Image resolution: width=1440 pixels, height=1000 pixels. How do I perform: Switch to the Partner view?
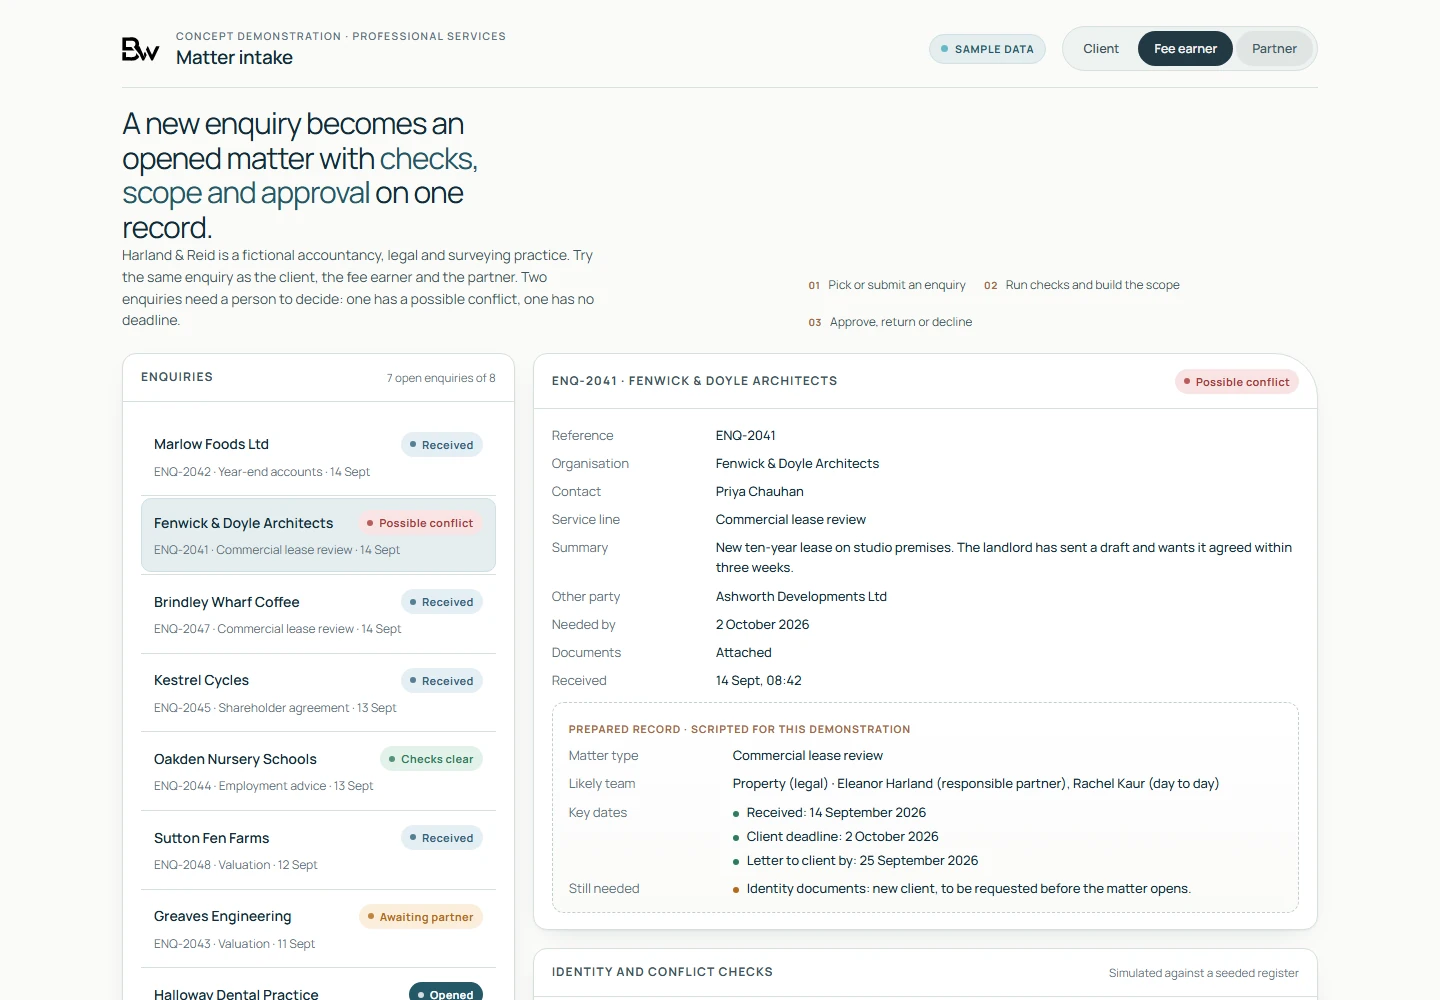(1274, 48)
